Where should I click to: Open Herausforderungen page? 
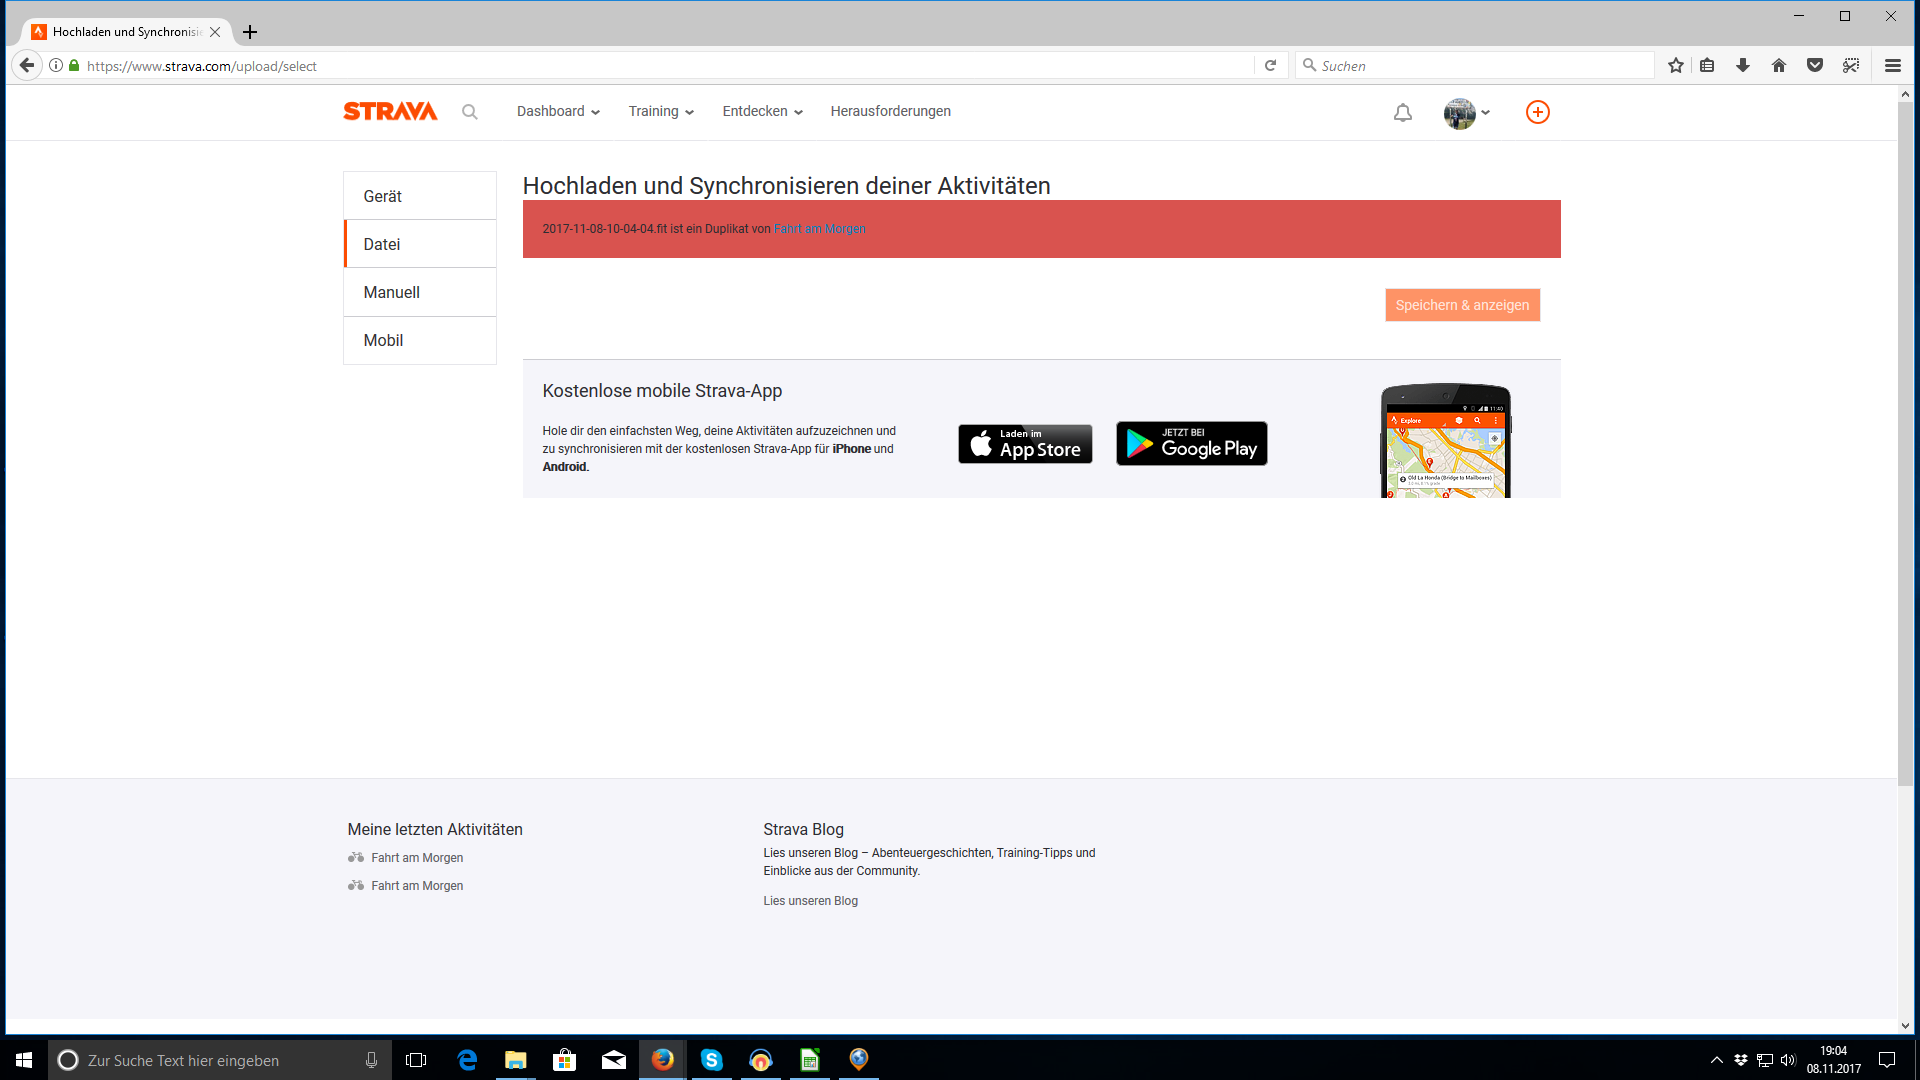pos(890,111)
